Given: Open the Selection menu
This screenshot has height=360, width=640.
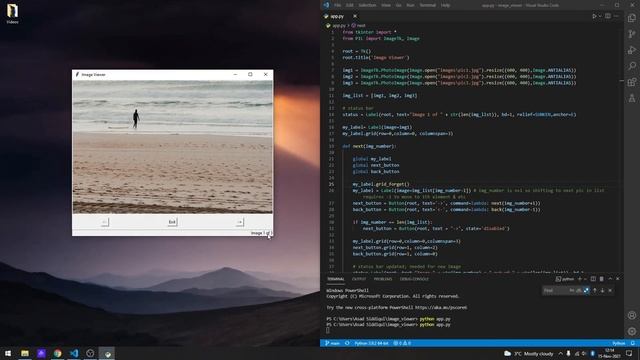Looking at the screenshot, I should click(x=367, y=5).
